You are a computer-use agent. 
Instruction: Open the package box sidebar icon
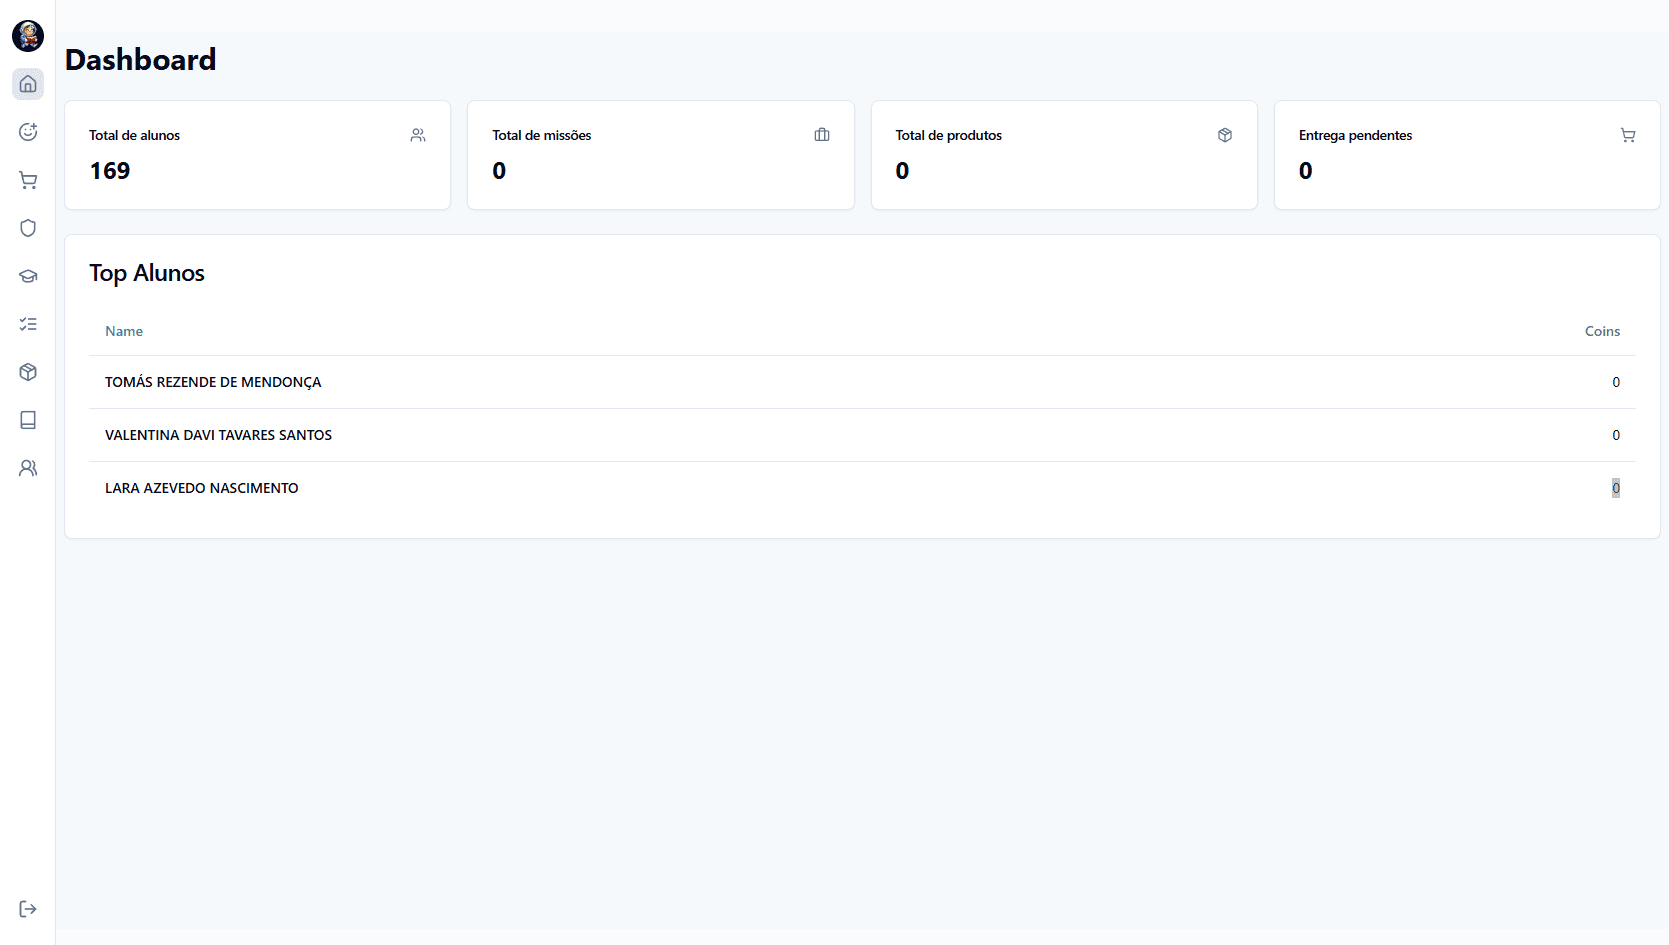tap(28, 372)
